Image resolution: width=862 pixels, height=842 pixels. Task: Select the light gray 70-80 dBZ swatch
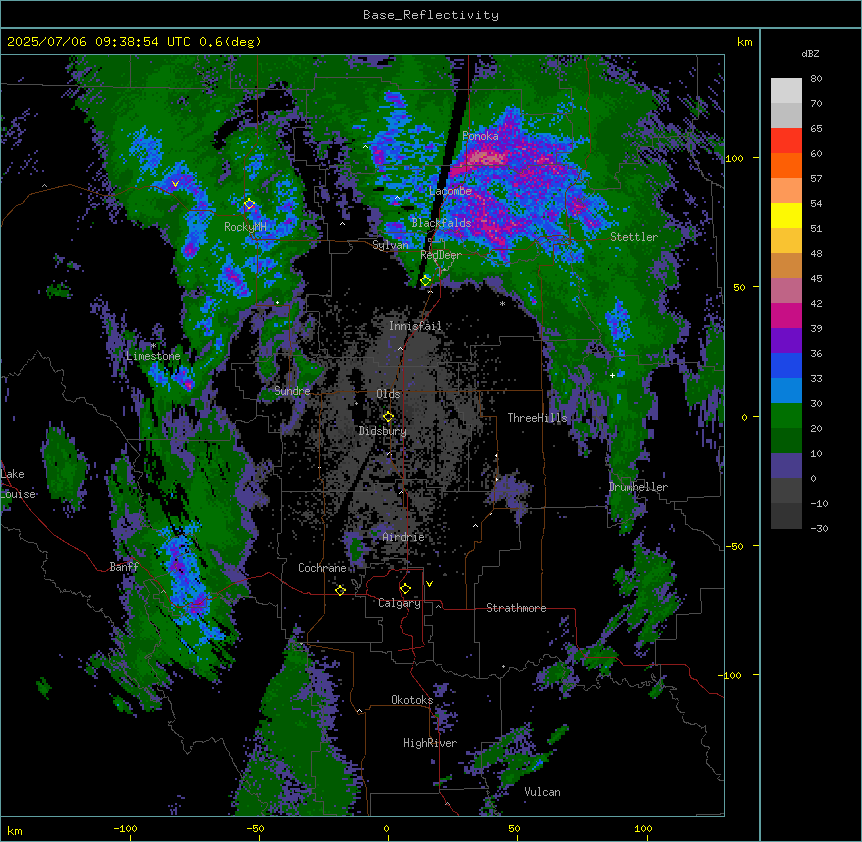pyautogui.click(x=786, y=91)
